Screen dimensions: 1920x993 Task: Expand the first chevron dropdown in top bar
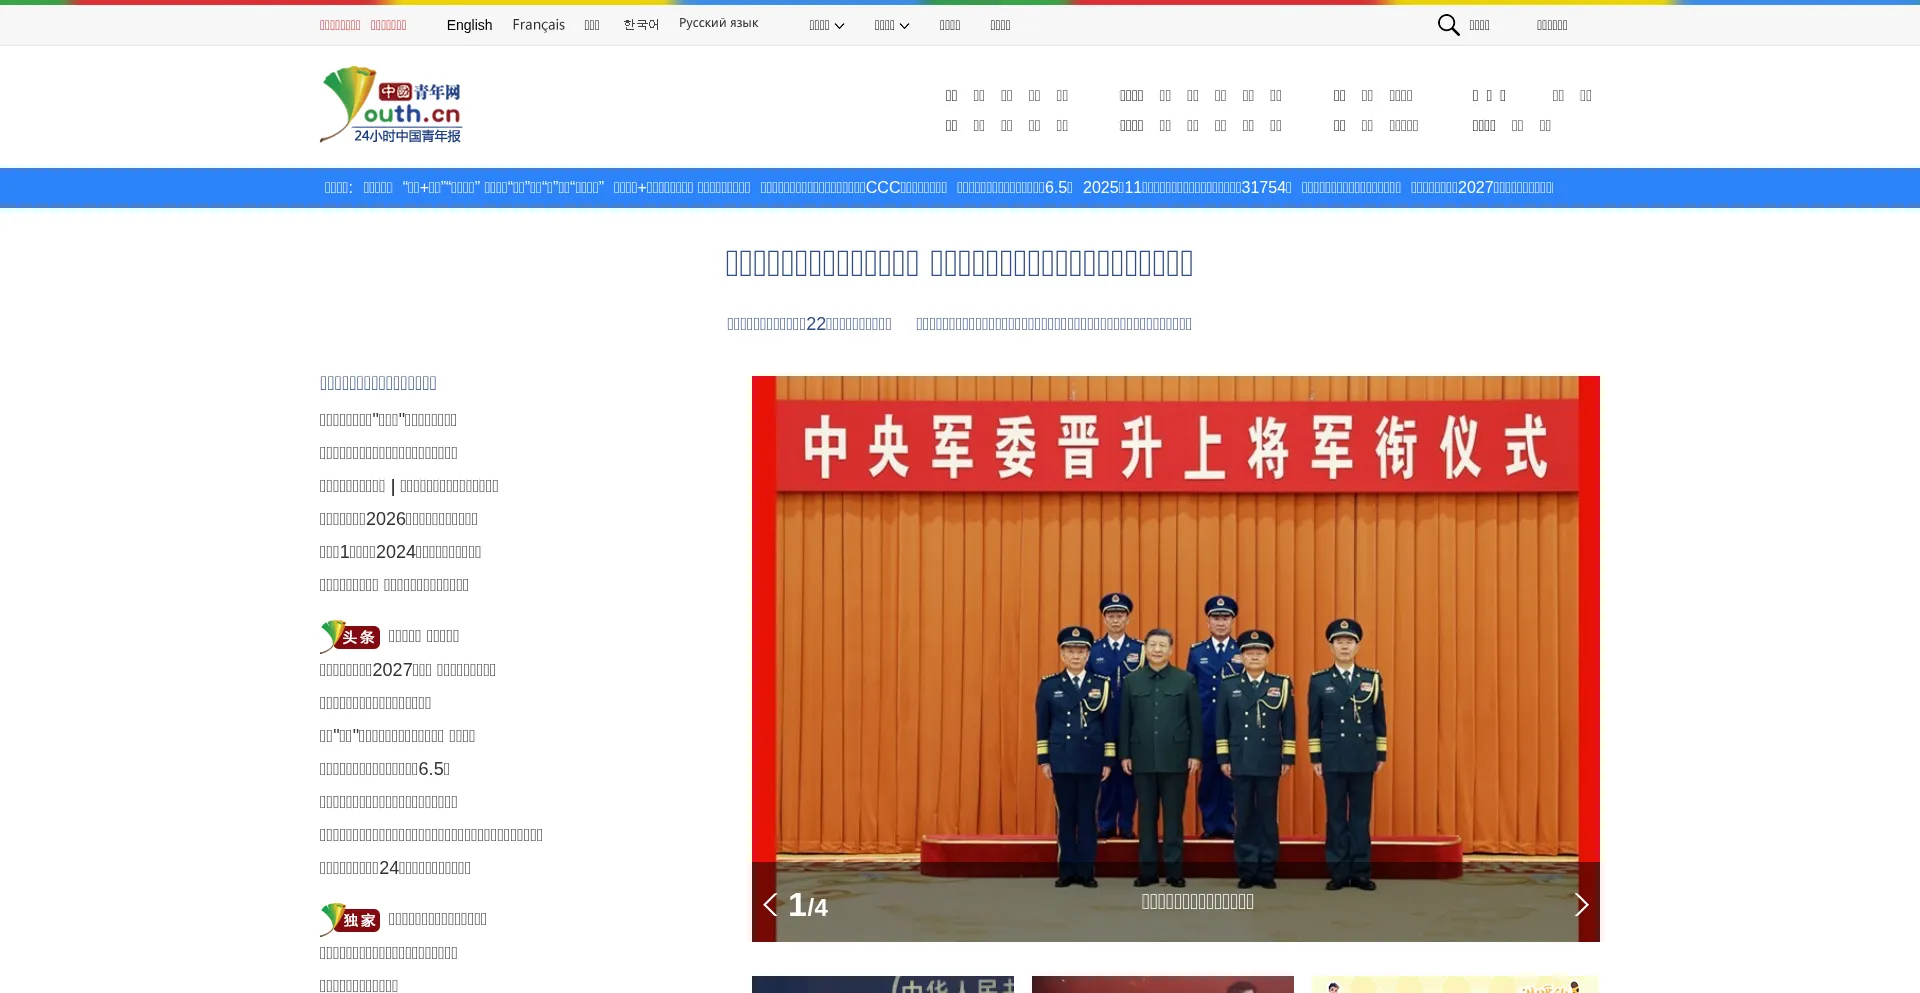coord(840,26)
